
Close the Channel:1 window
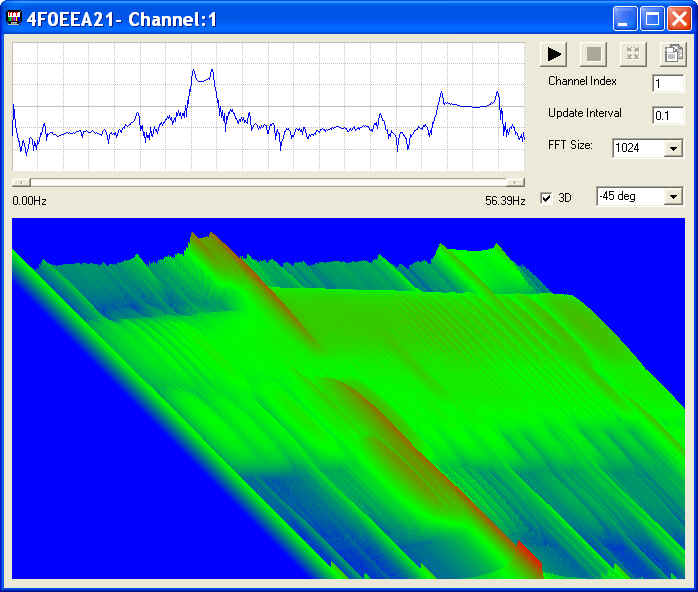tap(679, 19)
